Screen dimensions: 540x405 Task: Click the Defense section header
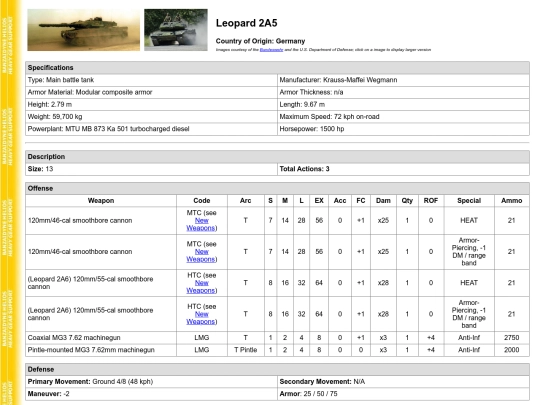[x=277, y=370]
